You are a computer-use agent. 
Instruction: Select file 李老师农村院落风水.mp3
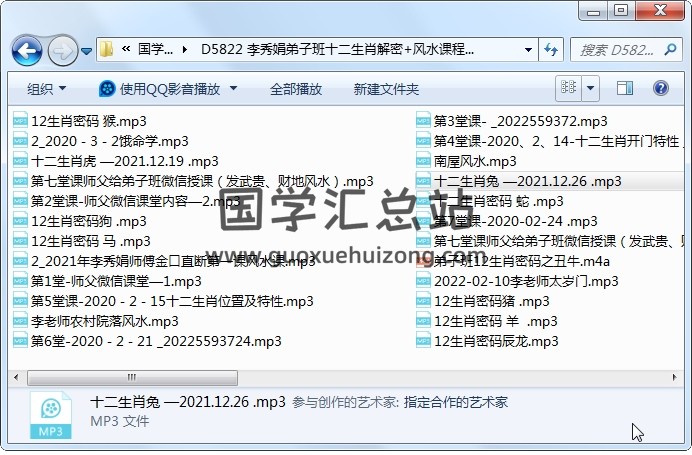click(x=105, y=321)
